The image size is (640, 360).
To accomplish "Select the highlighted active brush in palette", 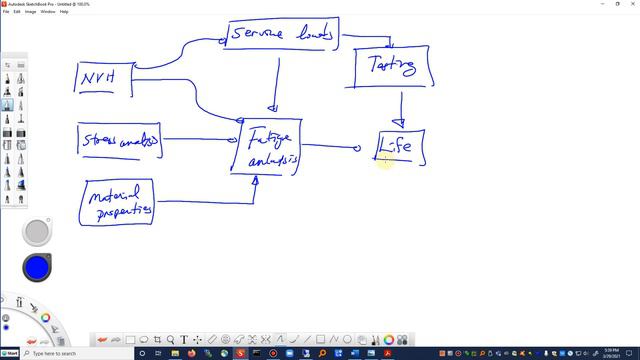I will click(x=7, y=105).
